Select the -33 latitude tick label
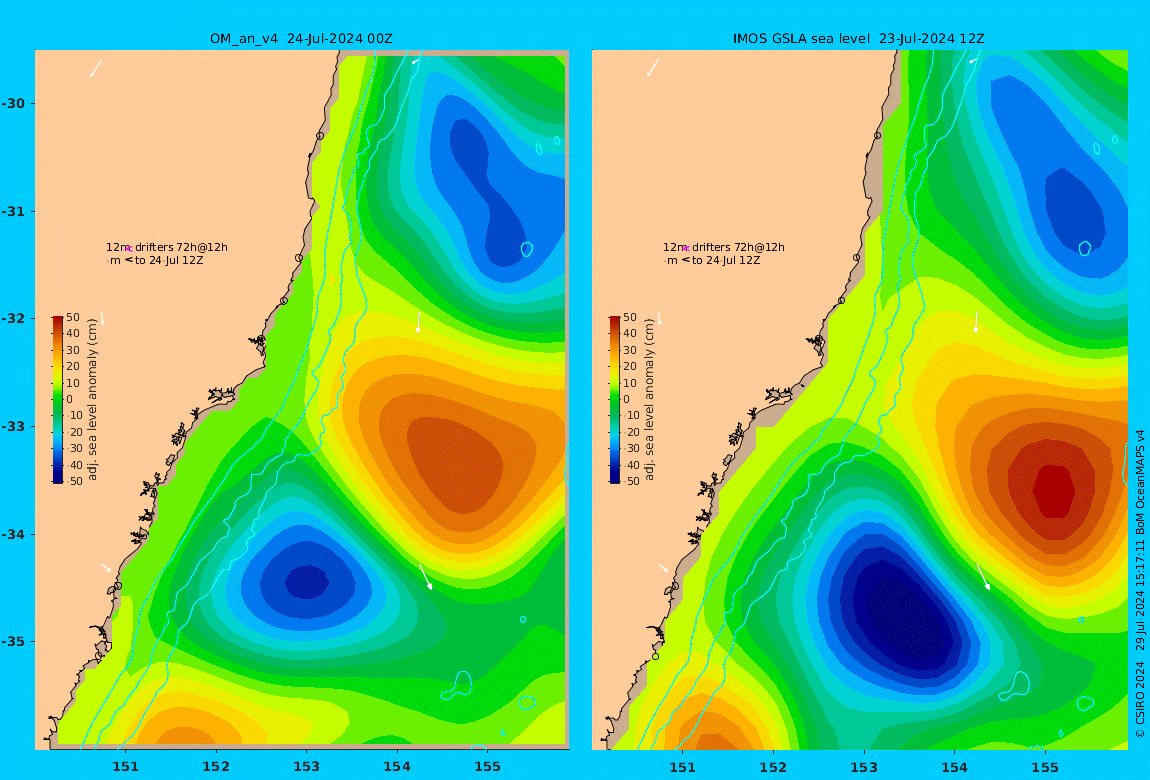Viewport: 1150px width, 780px height. [x=12, y=426]
